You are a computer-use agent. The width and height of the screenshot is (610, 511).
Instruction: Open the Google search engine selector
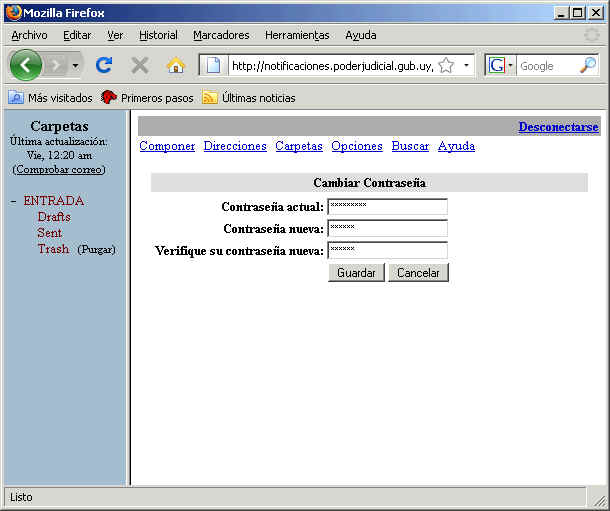pyautogui.click(x=501, y=65)
